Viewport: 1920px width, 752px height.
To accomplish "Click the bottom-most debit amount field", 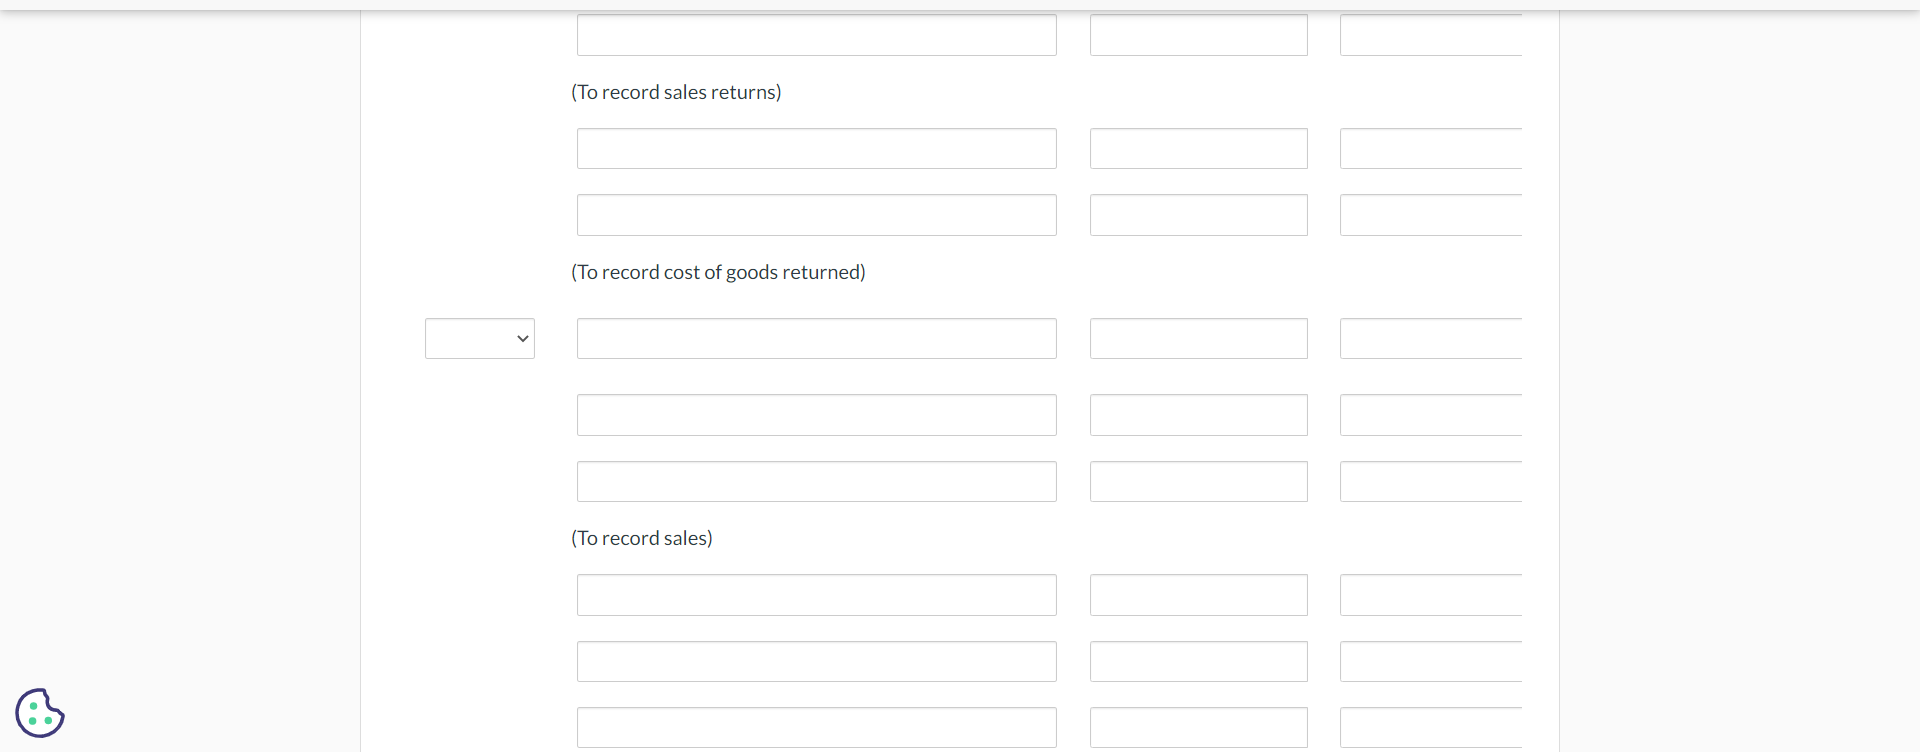I will click(1198, 728).
